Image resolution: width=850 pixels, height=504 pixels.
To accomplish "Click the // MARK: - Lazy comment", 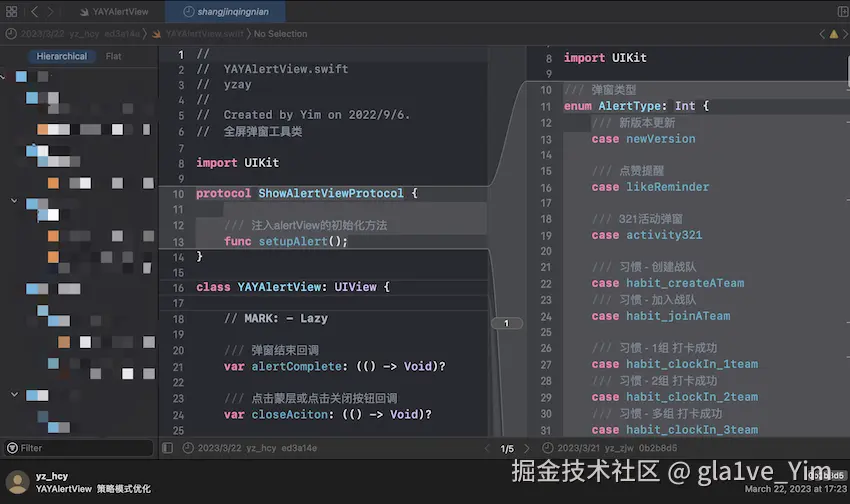I will coord(275,319).
